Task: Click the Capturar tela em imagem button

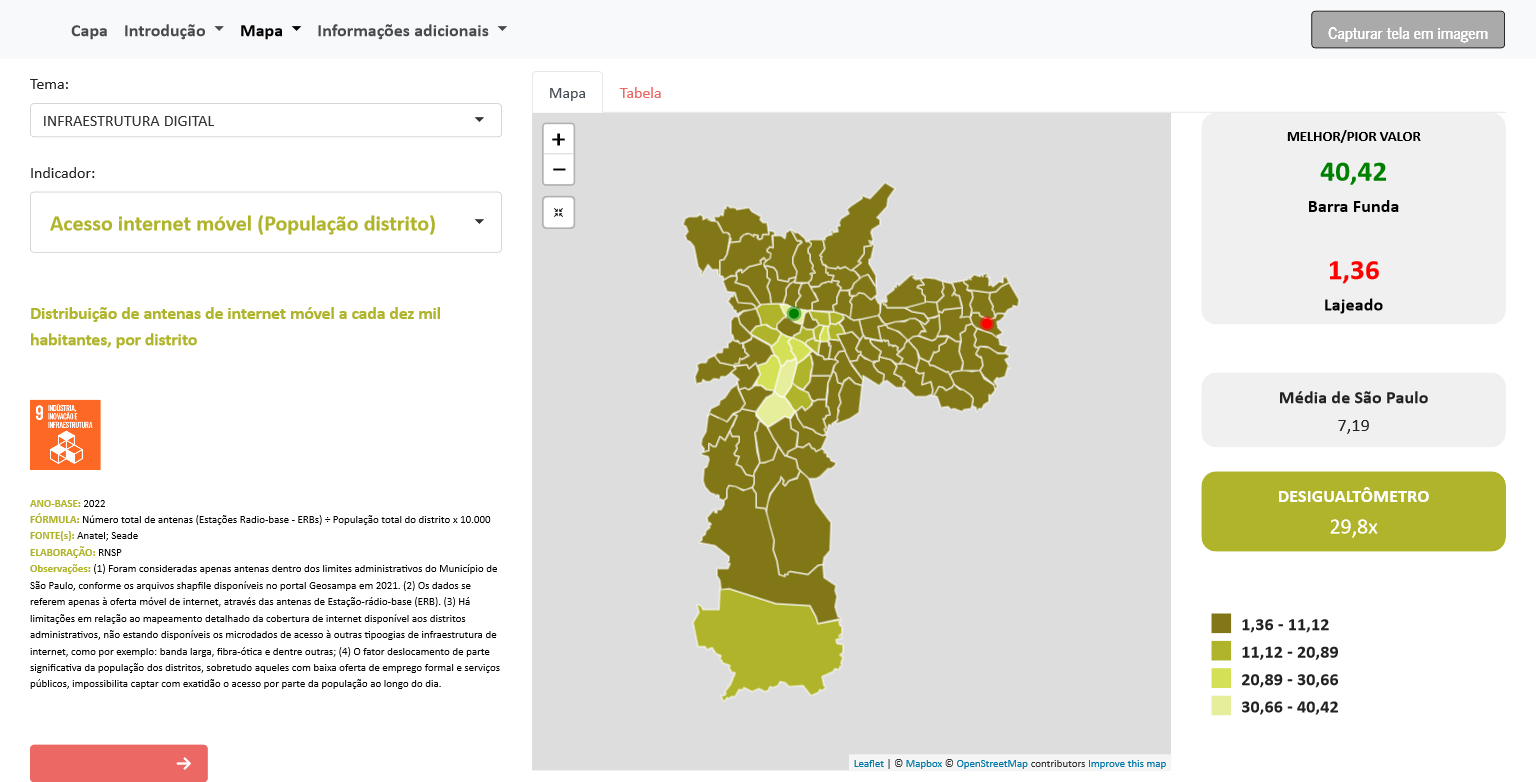Action: click(x=1407, y=32)
